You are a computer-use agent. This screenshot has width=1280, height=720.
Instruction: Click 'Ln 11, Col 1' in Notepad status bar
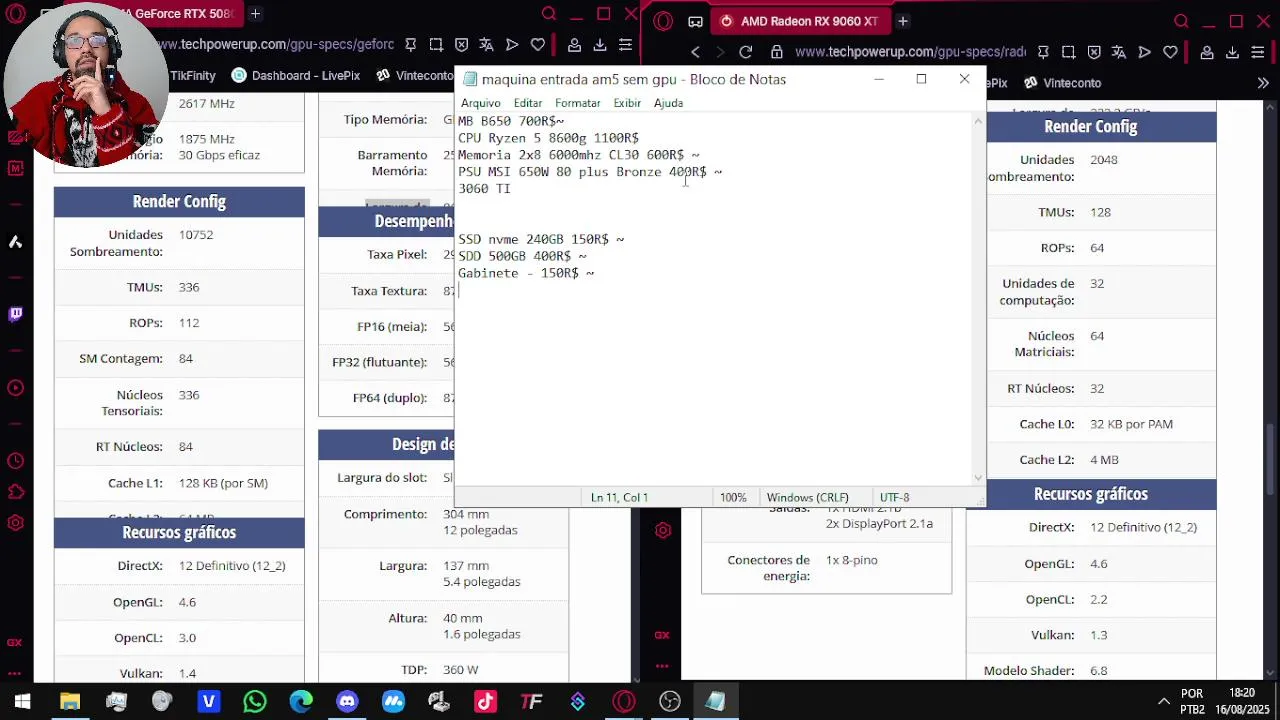(x=619, y=497)
